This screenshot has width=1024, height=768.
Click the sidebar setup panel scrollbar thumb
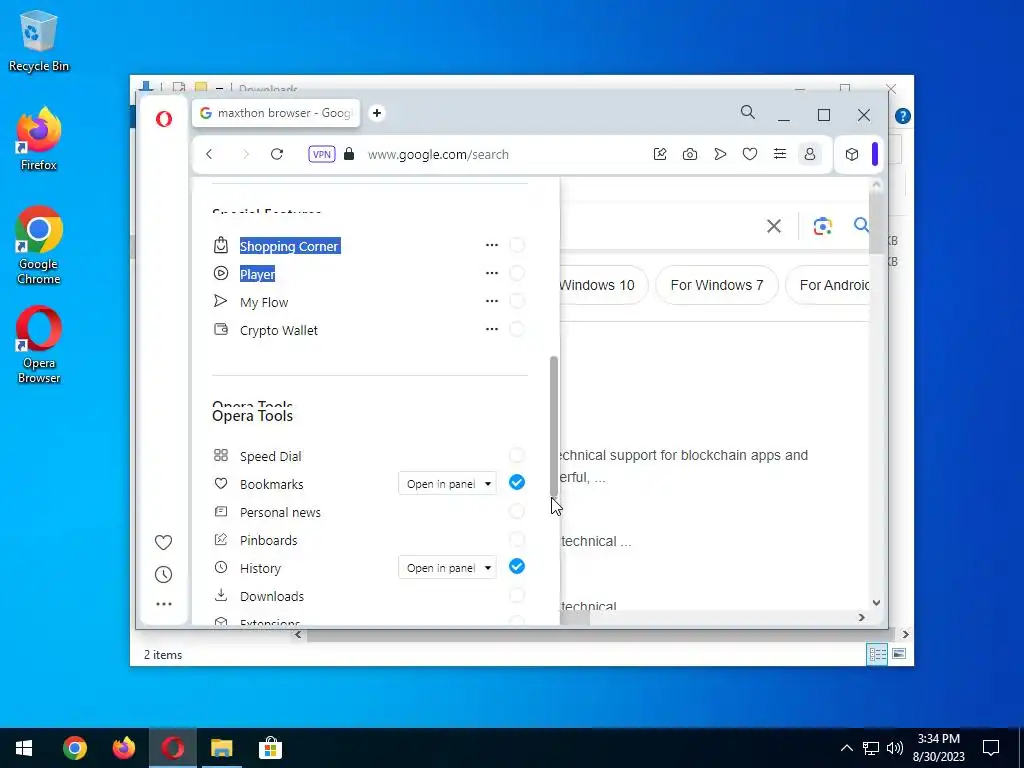554,426
